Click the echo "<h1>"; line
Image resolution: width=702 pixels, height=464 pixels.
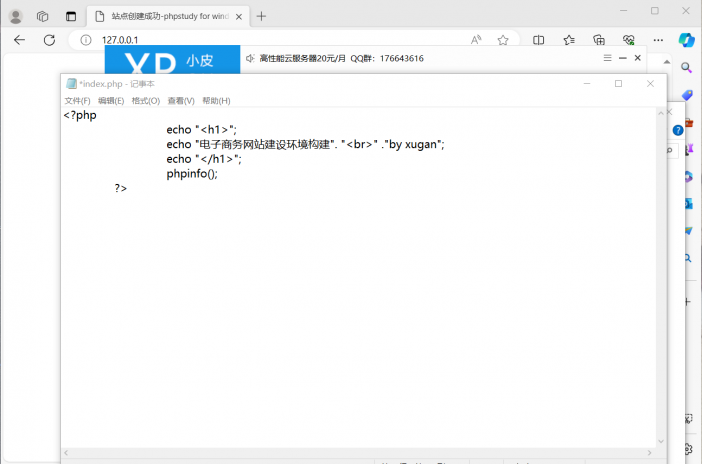(x=201, y=130)
